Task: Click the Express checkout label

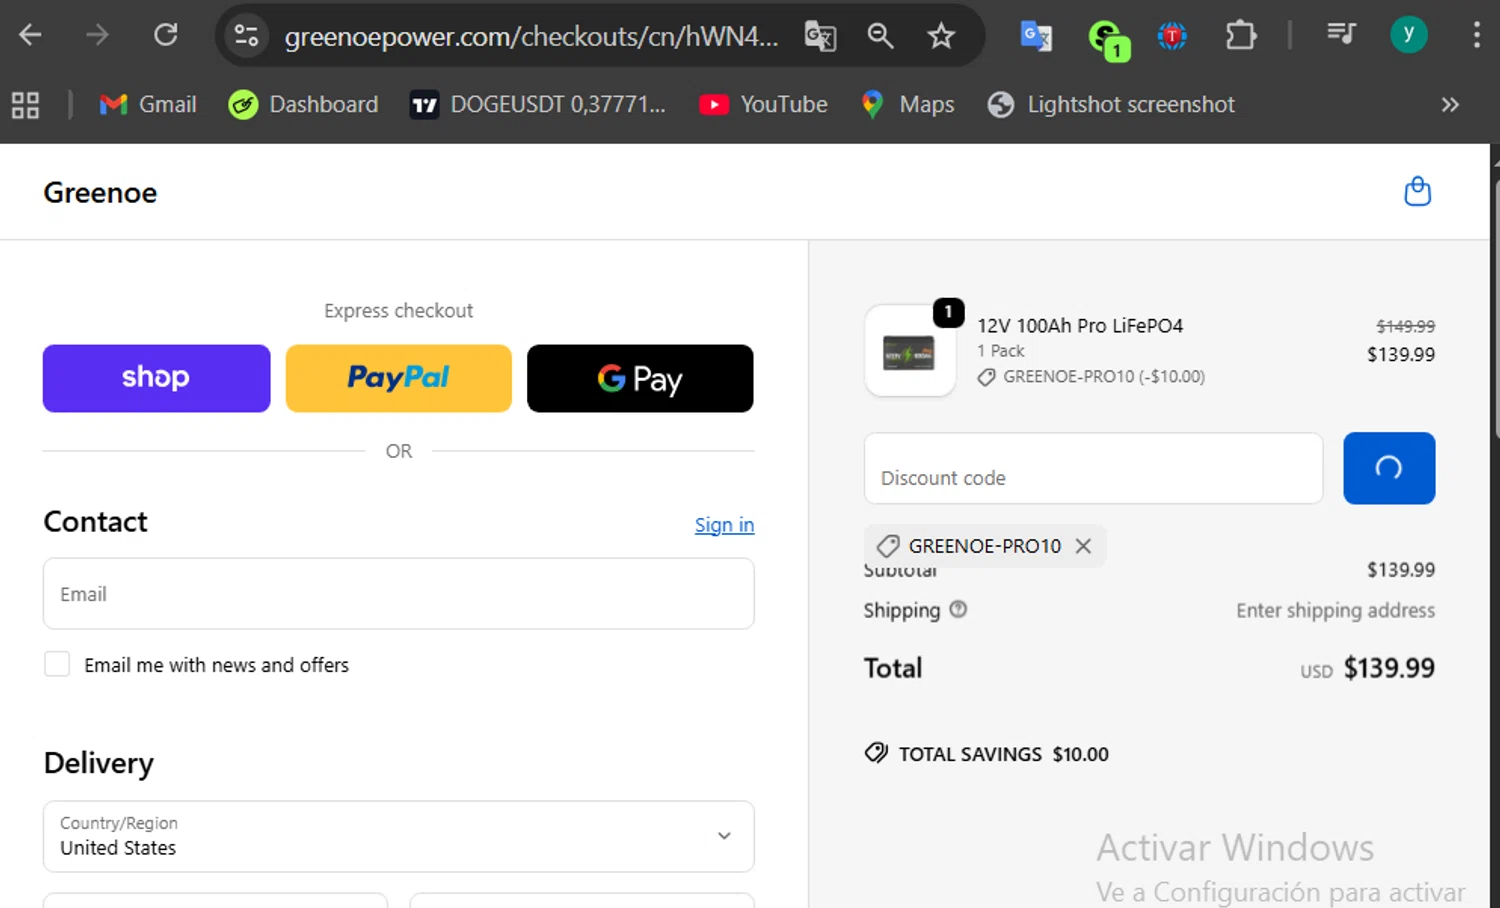Action: point(398,311)
